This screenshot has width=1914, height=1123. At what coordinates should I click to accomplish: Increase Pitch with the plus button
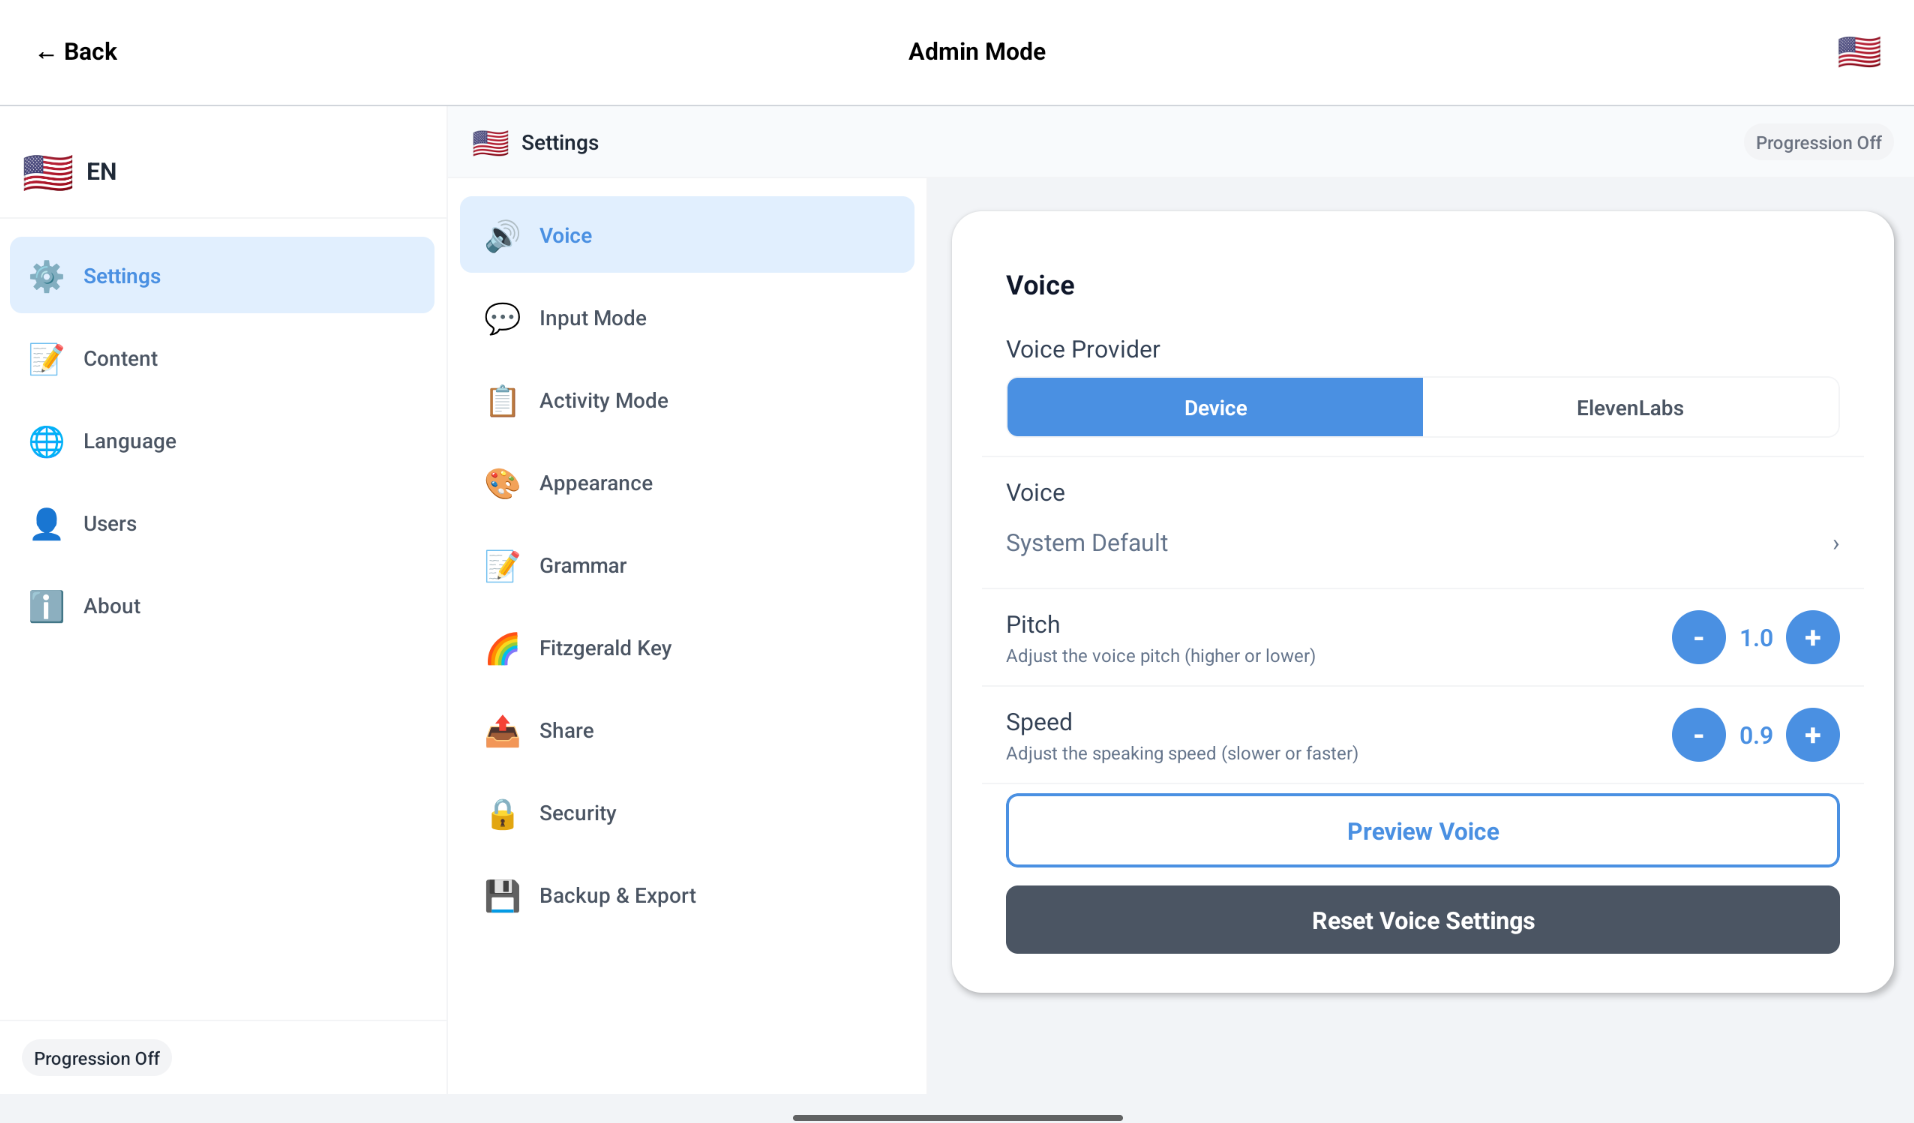tap(1811, 638)
